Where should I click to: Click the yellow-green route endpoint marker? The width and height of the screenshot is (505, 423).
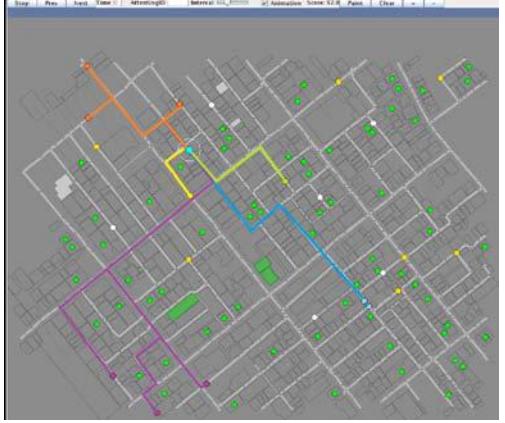tap(285, 182)
